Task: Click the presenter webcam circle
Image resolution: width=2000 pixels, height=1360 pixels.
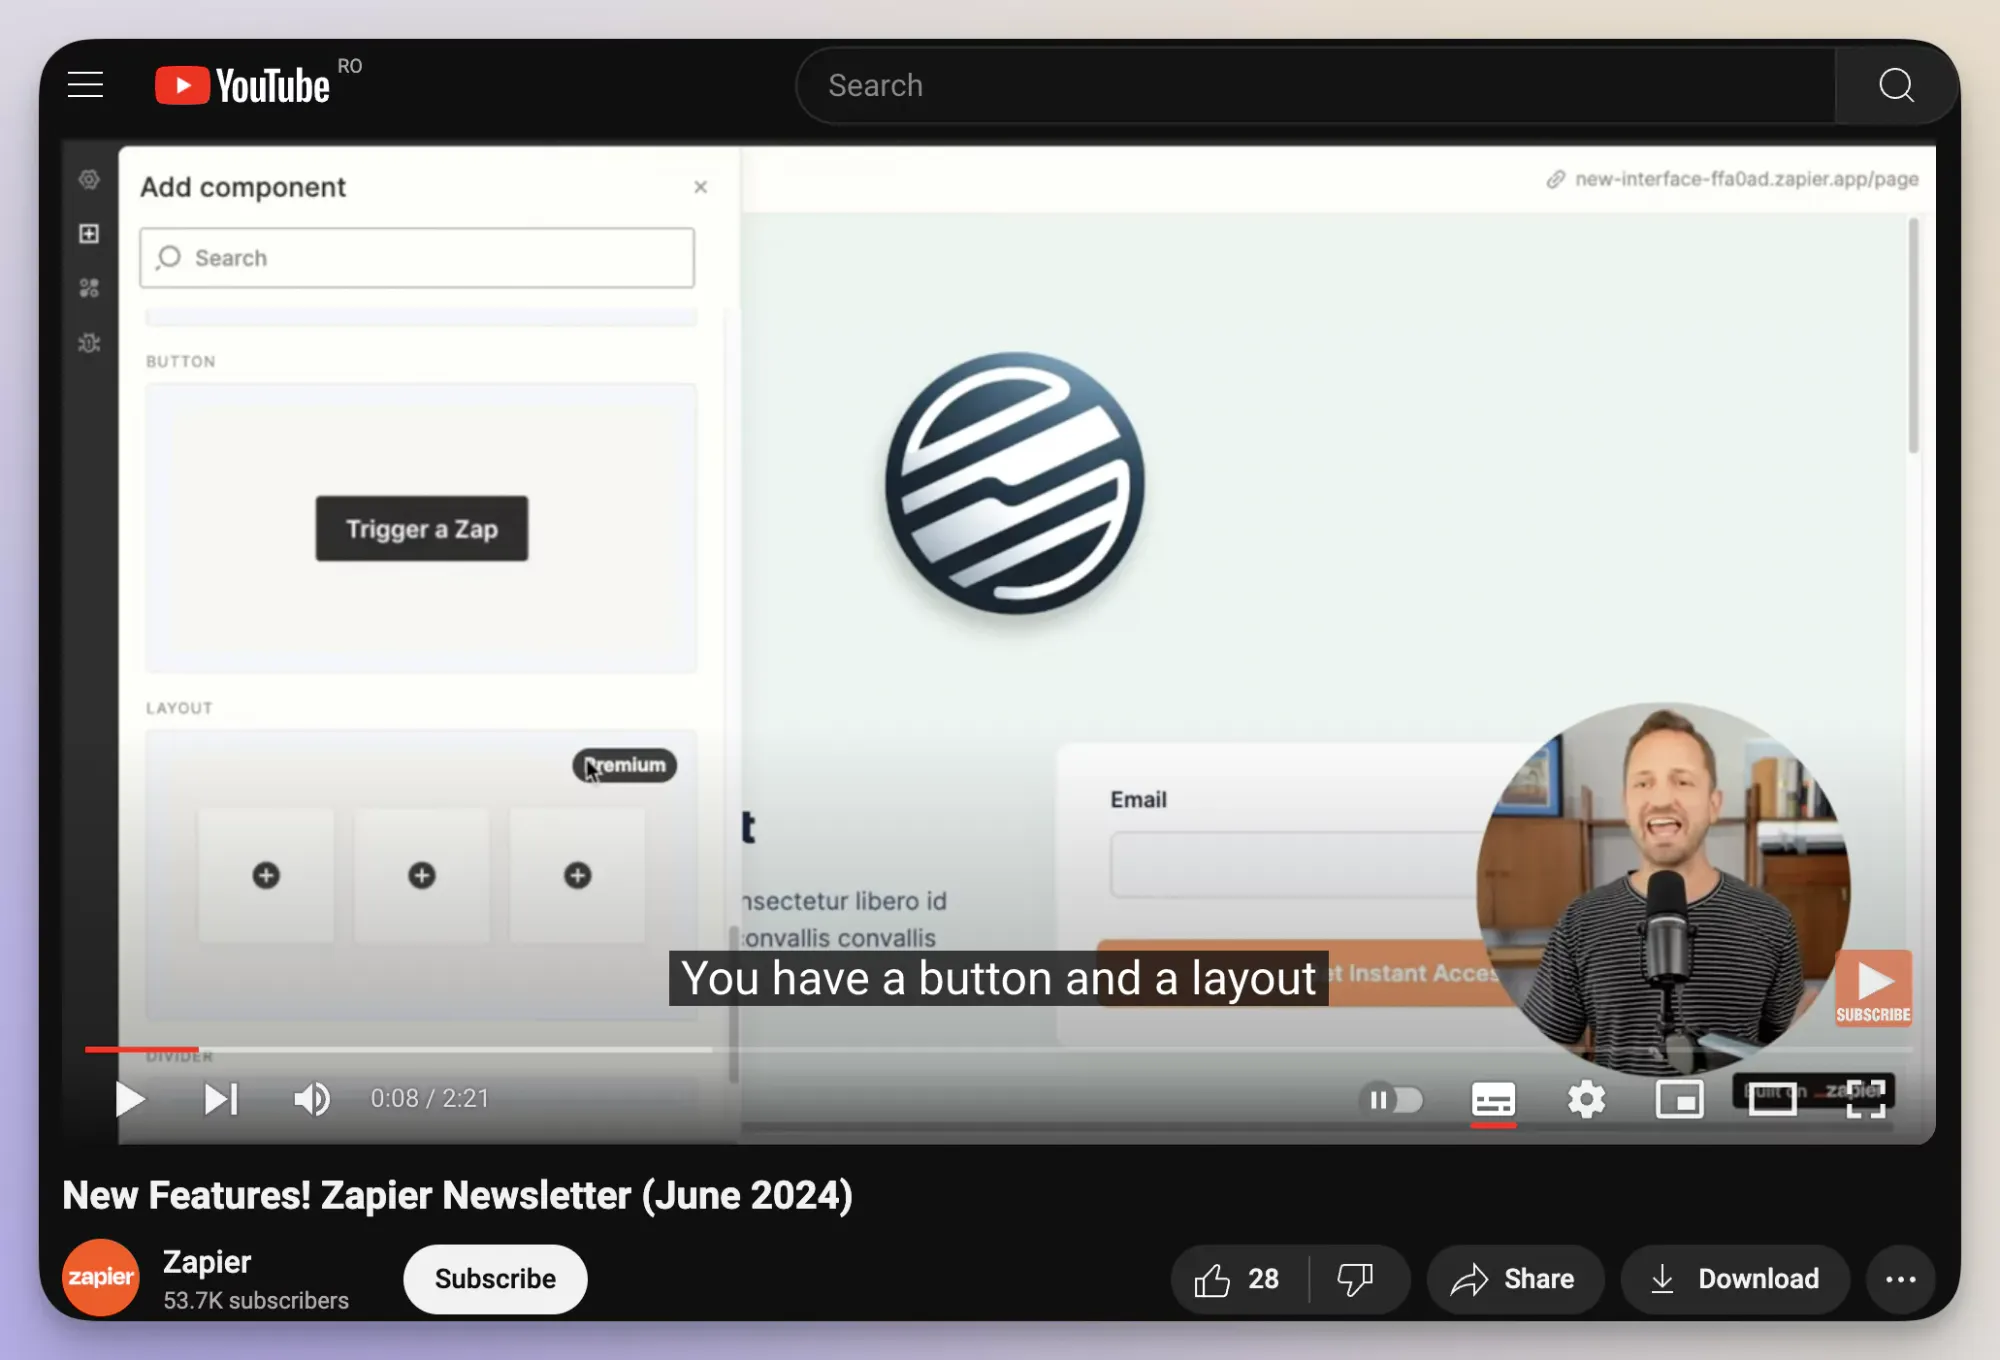Action: [x=1663, y=888]
